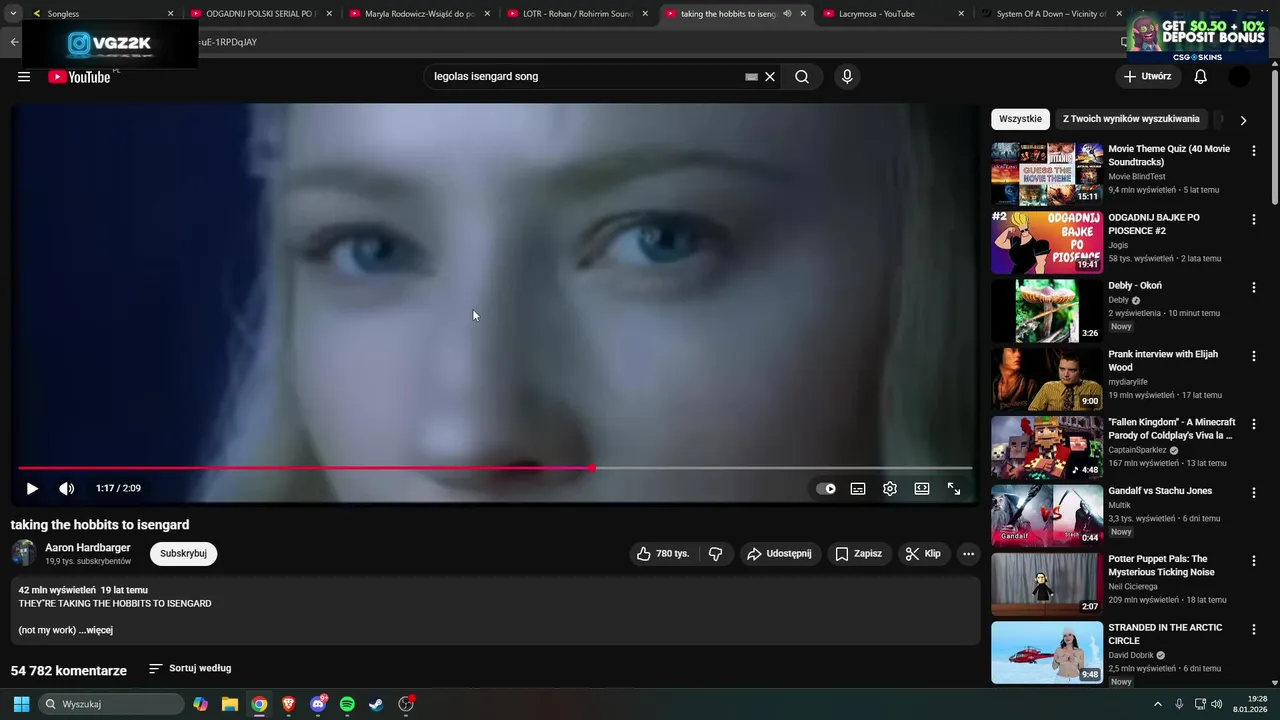Screen dimensions: 1280x720
Task: Open options for Fallen Kingdom video
Action: (x=1254, y=424)
